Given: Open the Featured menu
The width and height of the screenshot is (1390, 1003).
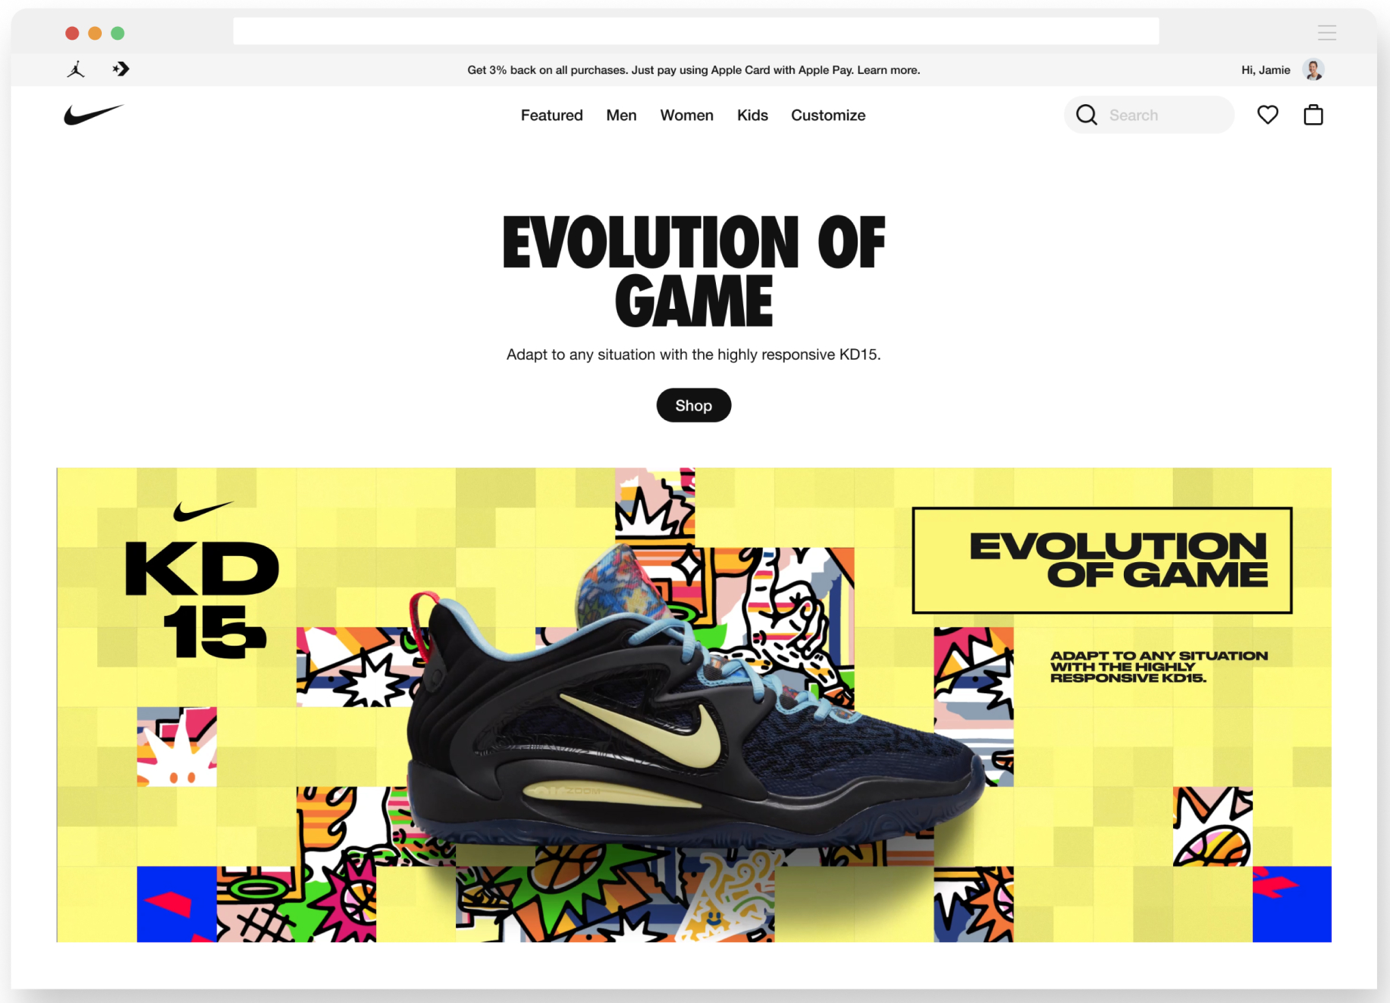Looking at the screenshot, I should (x=552, y=115).
